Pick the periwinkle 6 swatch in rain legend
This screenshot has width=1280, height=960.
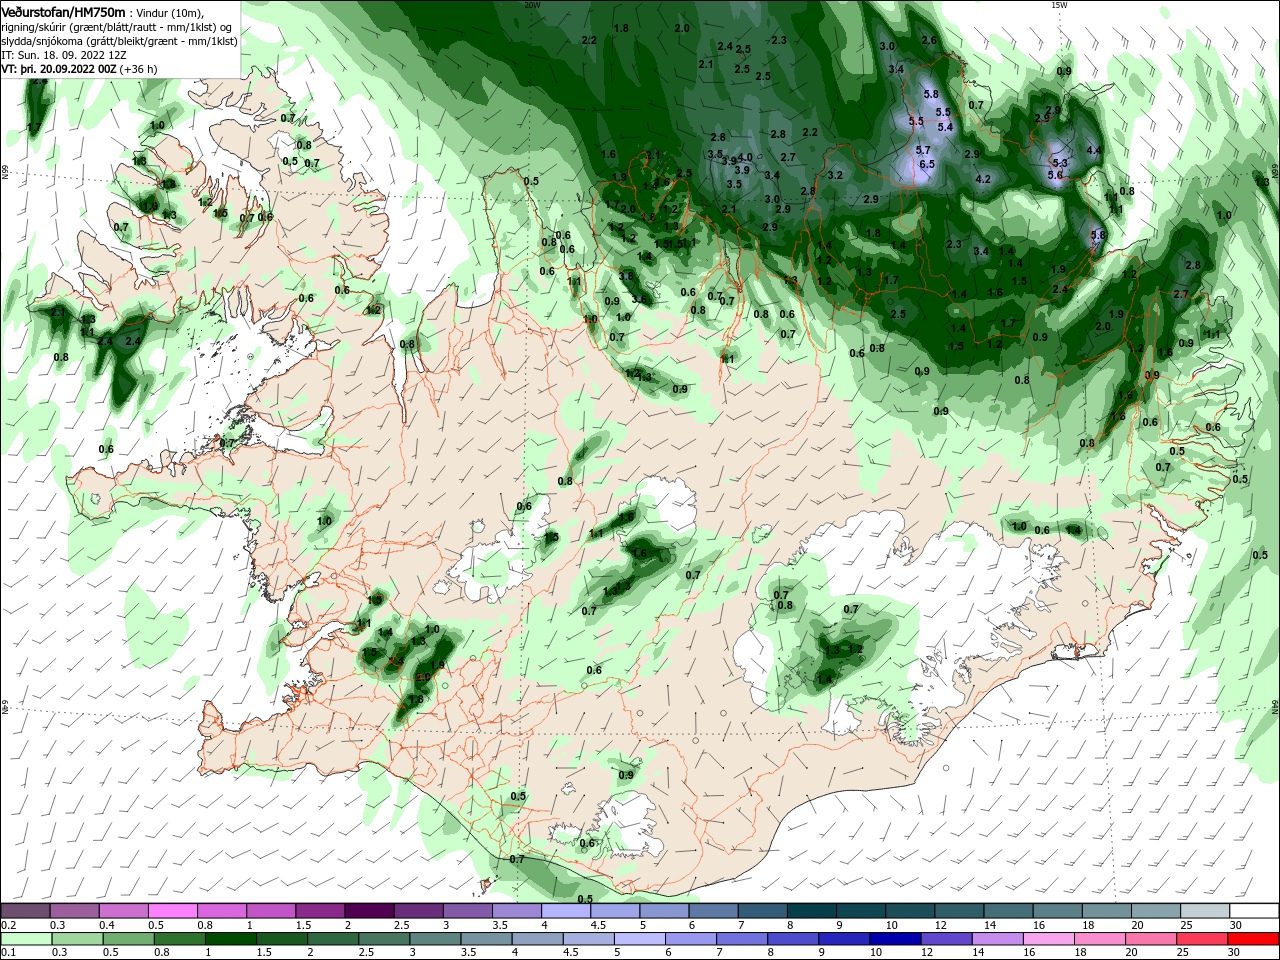tap(691, 939)
